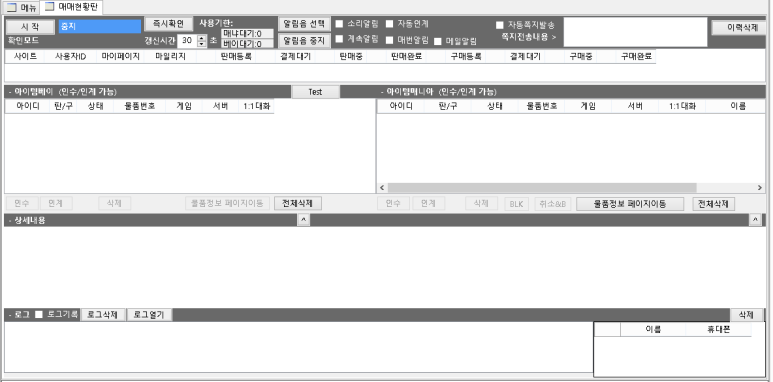Collapse the left 상세내용 panel caret

coord(304,220)
